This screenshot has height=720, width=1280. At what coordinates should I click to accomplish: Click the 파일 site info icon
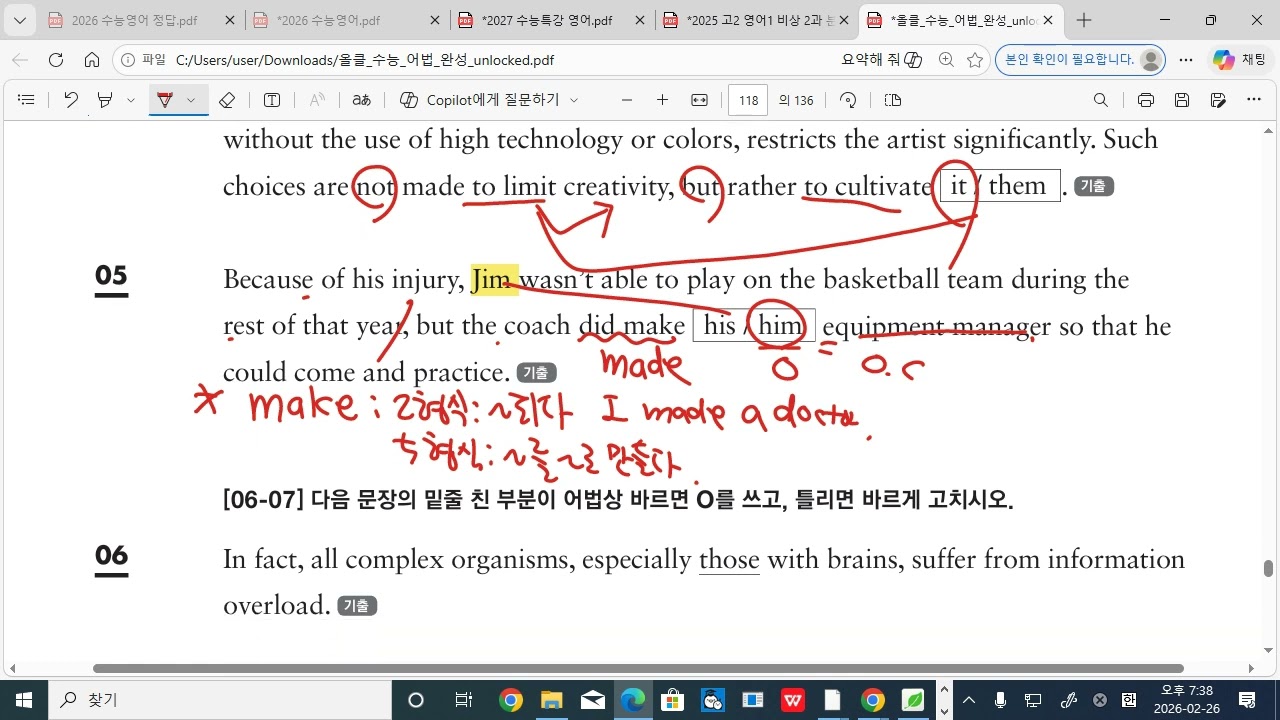[x=142, y=60]
